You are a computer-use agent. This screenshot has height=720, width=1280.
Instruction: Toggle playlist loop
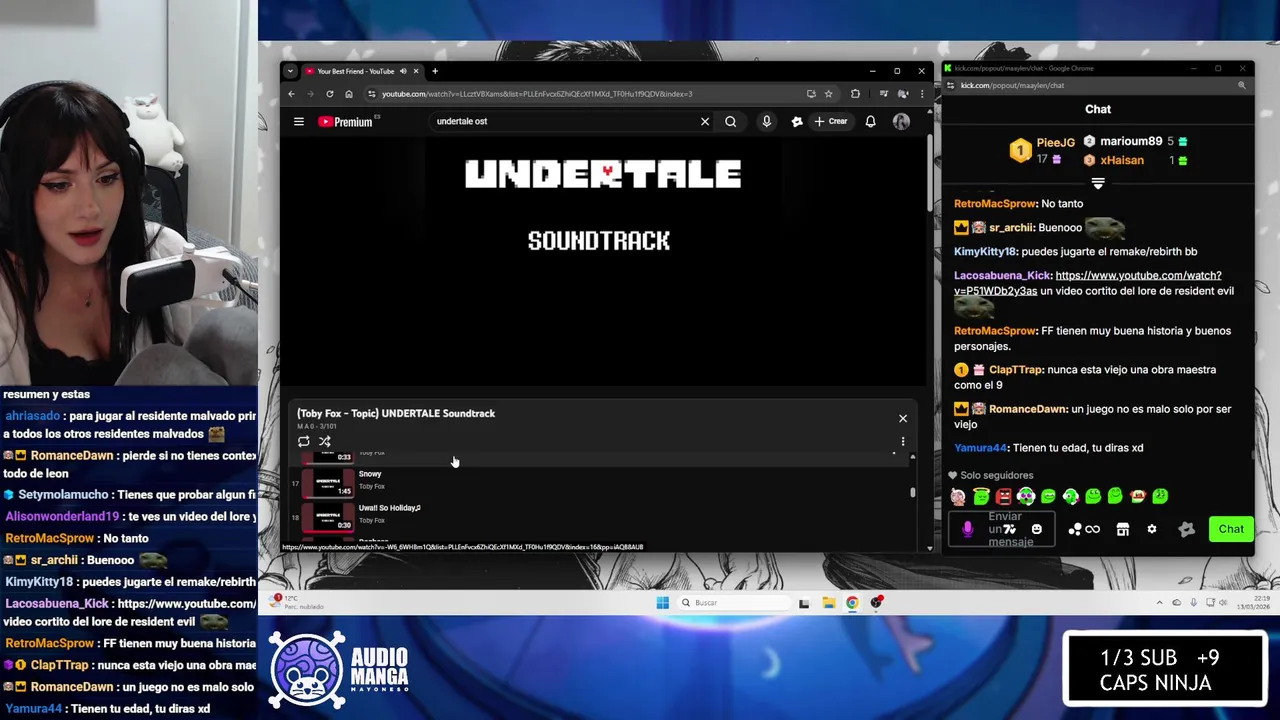click(x=304, y=441)
